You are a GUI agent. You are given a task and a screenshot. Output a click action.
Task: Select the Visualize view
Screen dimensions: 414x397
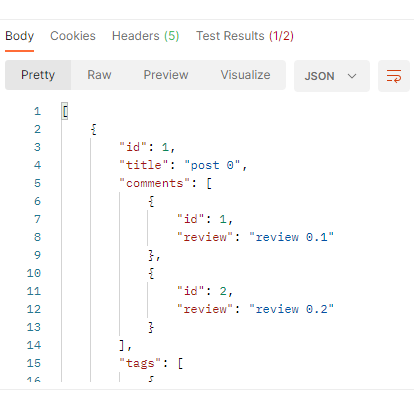coord(245,75)
